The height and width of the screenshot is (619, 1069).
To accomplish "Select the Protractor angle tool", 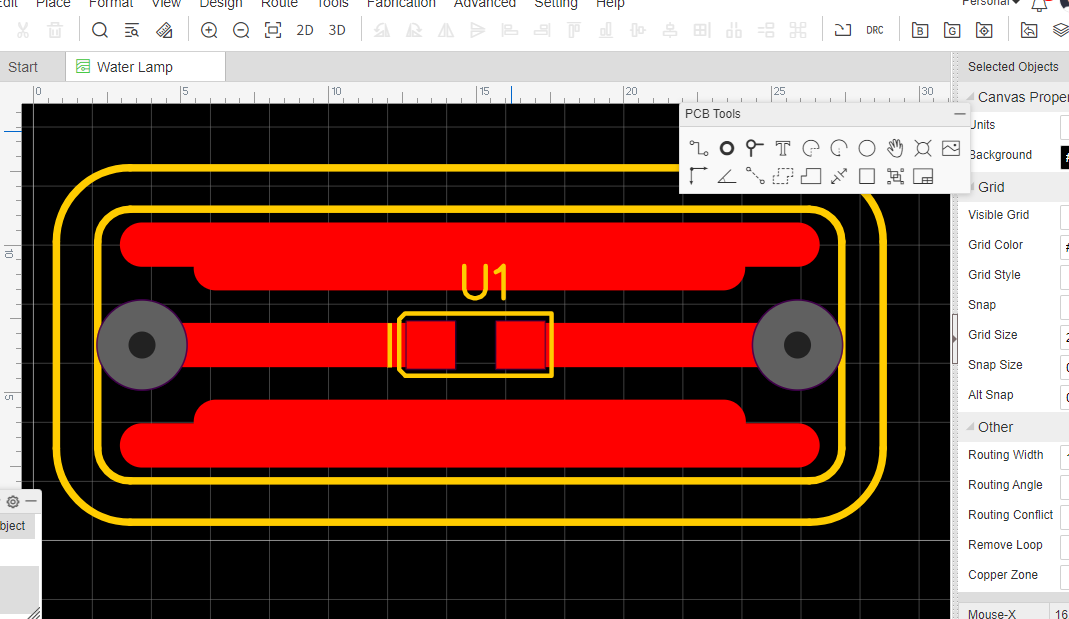I will [727, 177].
